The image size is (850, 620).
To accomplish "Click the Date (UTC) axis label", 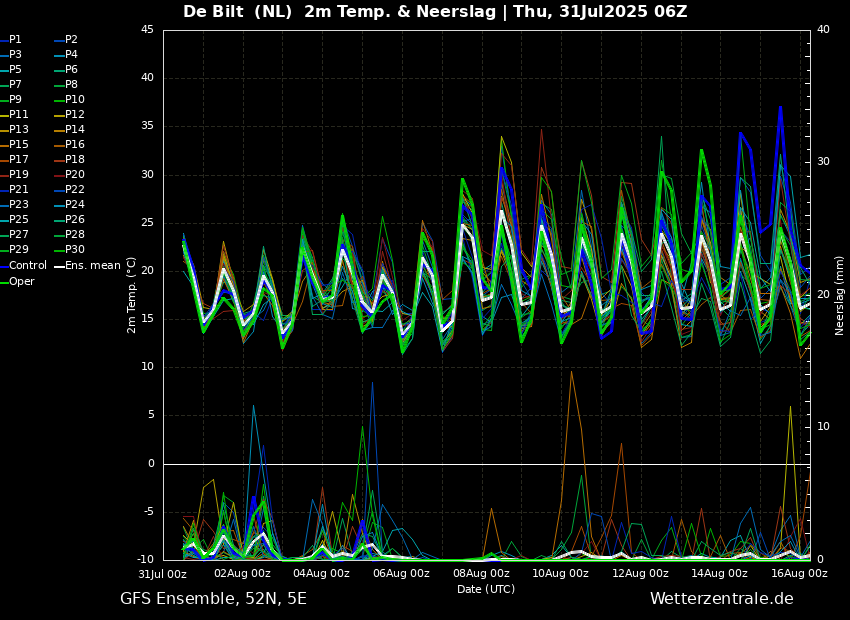I will point(486,589).
